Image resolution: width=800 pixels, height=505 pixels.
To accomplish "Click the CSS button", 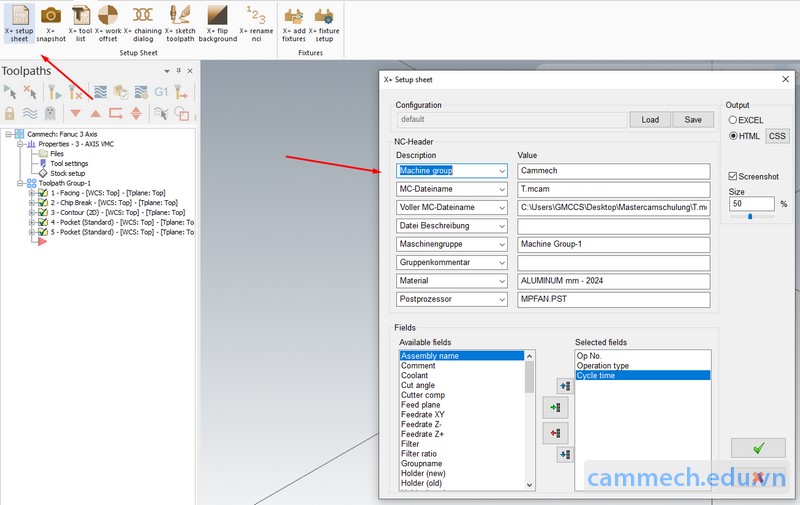I will (x=777, y=136).
